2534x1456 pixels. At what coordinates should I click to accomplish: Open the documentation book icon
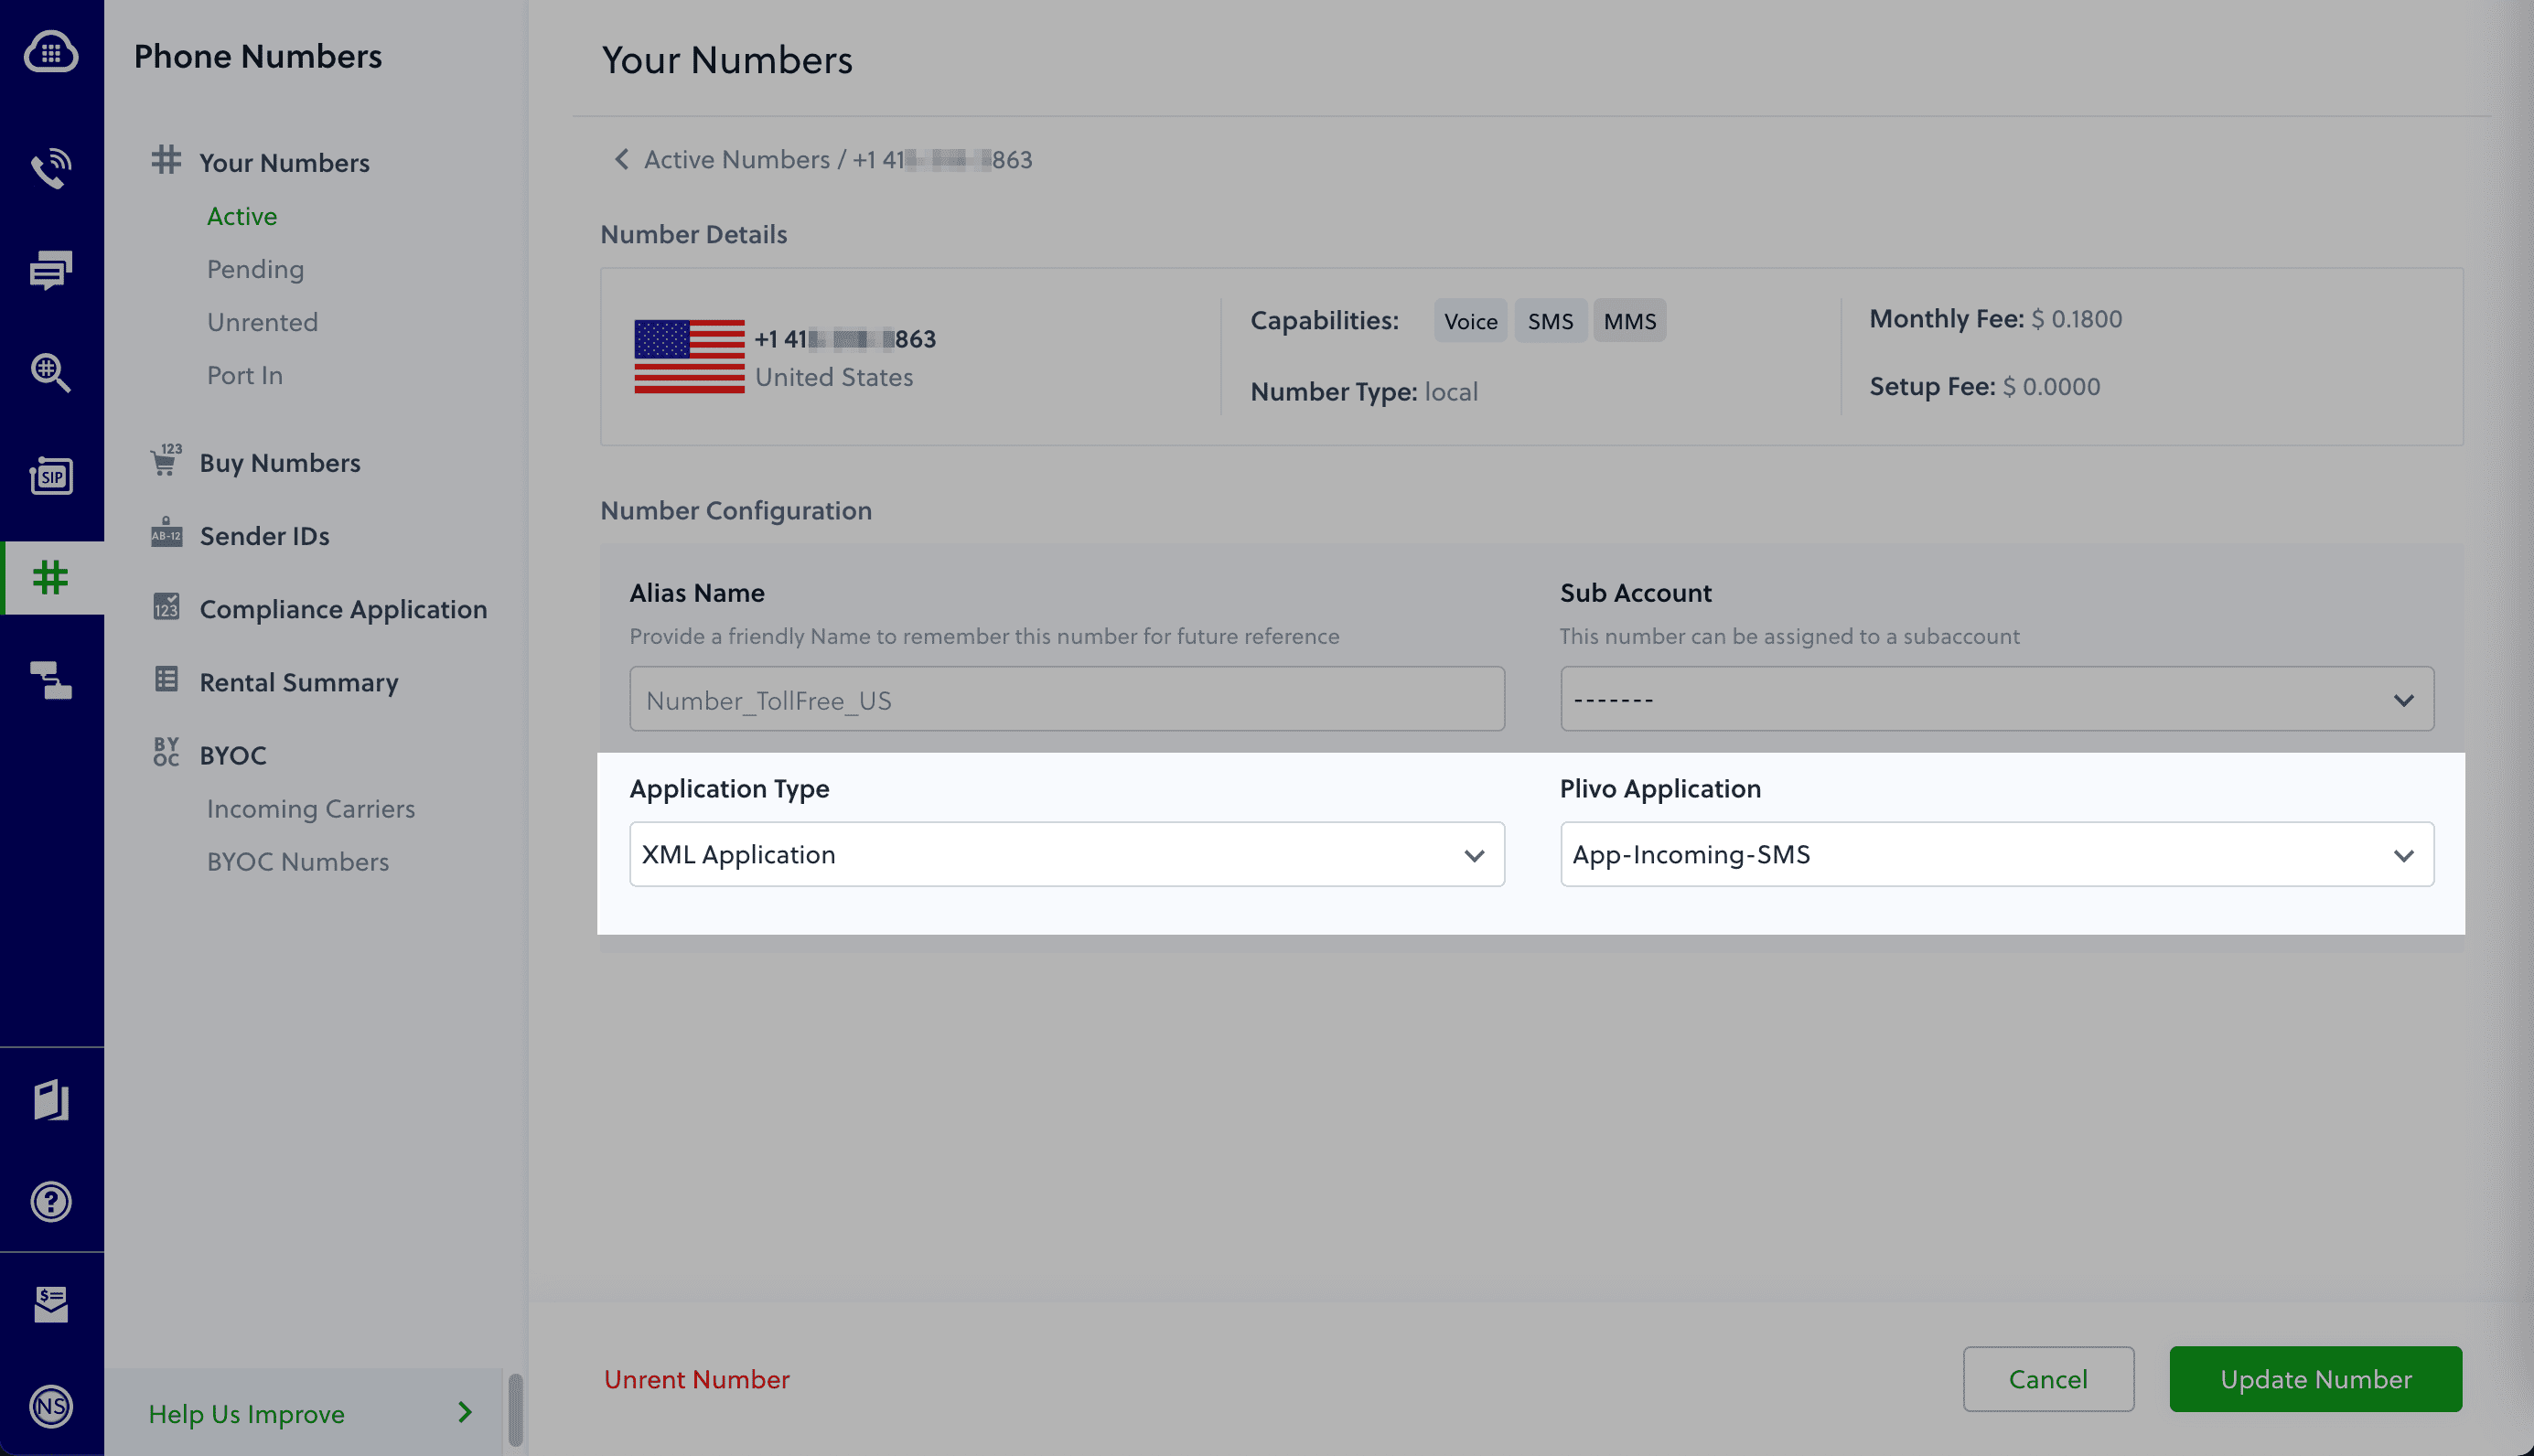pos(52,1100)
